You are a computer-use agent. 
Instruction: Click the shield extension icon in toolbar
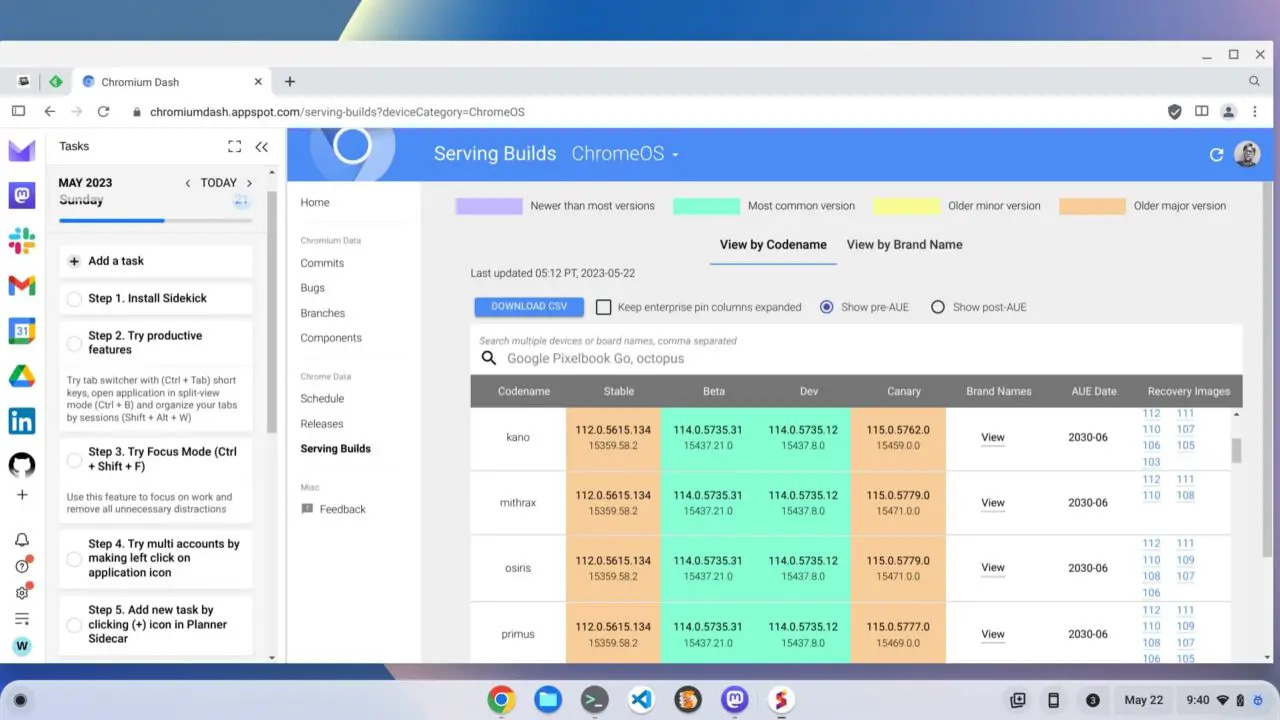coord(1175,112)
